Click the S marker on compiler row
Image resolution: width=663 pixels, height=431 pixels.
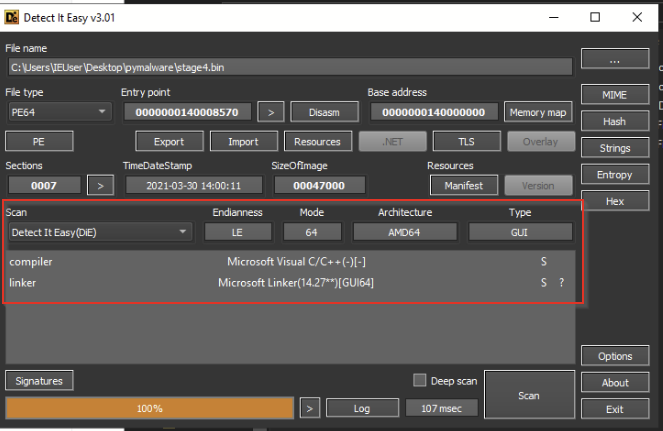click(x=544, y=262)
